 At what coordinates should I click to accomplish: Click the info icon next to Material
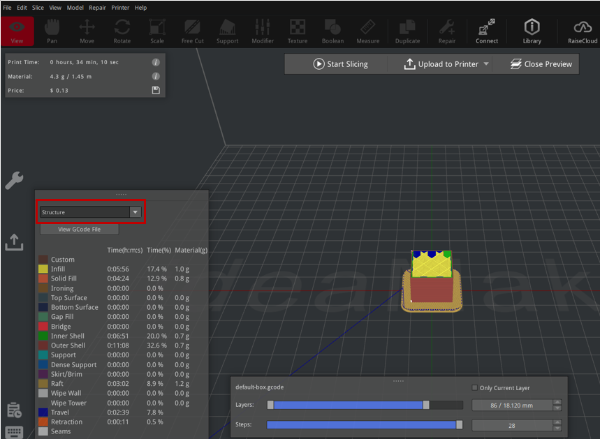[156, 76]
